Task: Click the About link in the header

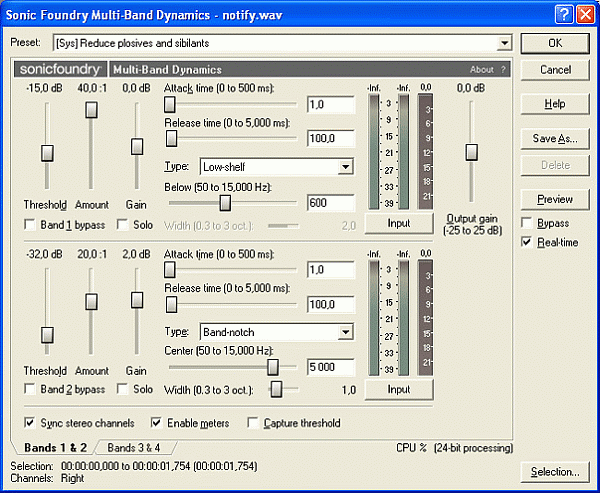Action: coord(481,70)
